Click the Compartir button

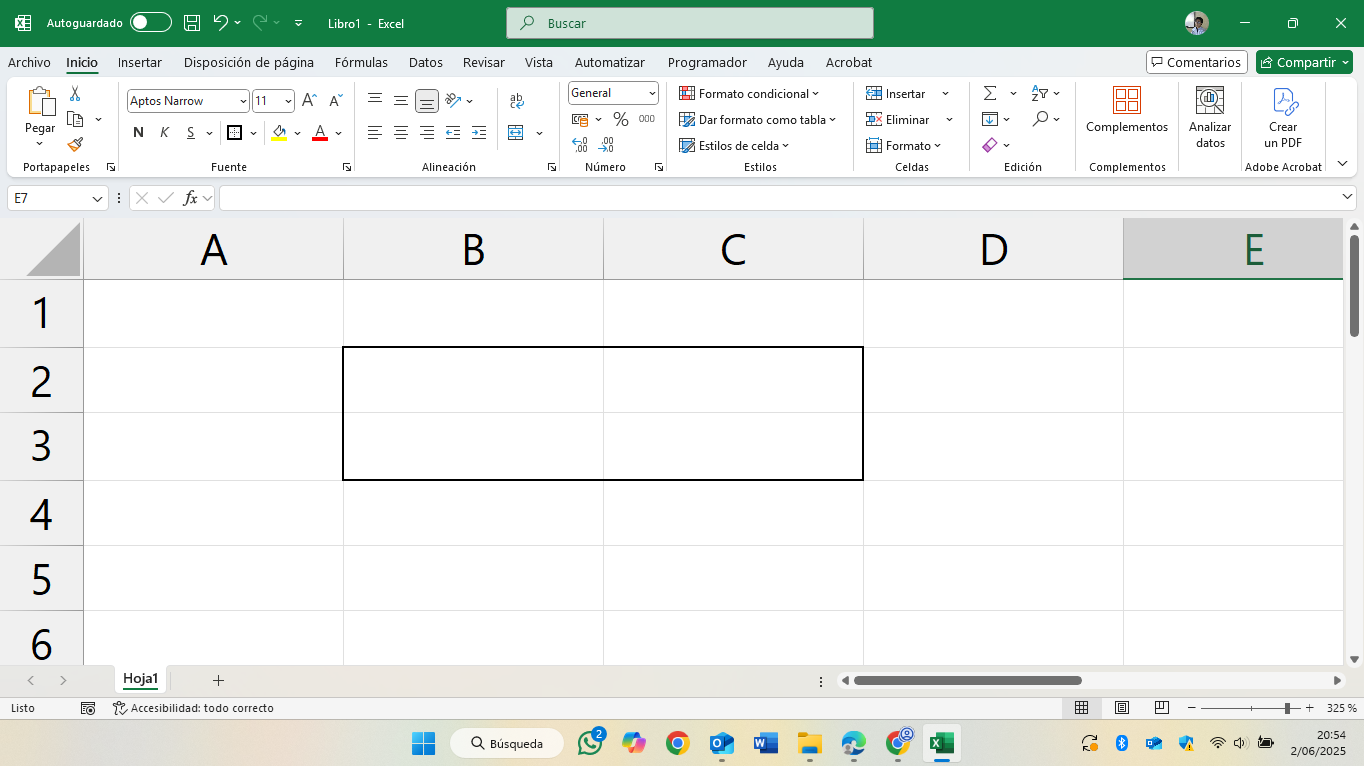pos(1304,62)
